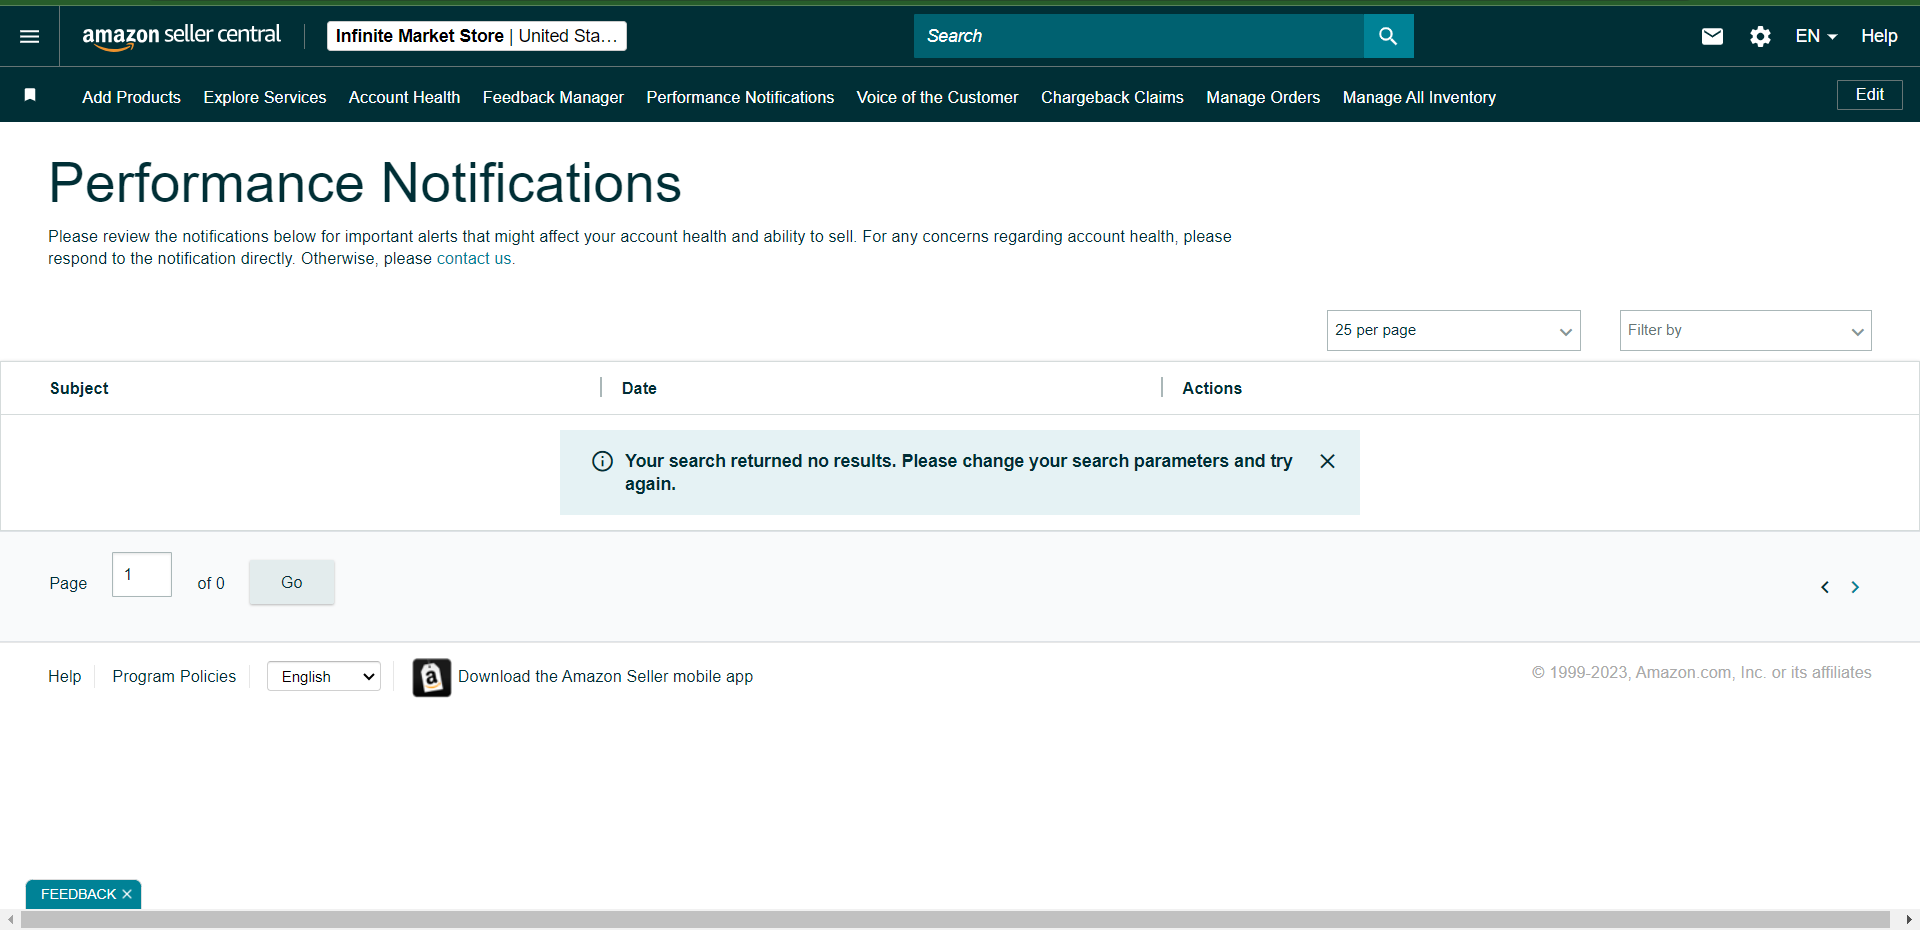This screenshot has width=1920, height=930.
Task: Open the messages envelope icon
Action: coord(1712,37)
